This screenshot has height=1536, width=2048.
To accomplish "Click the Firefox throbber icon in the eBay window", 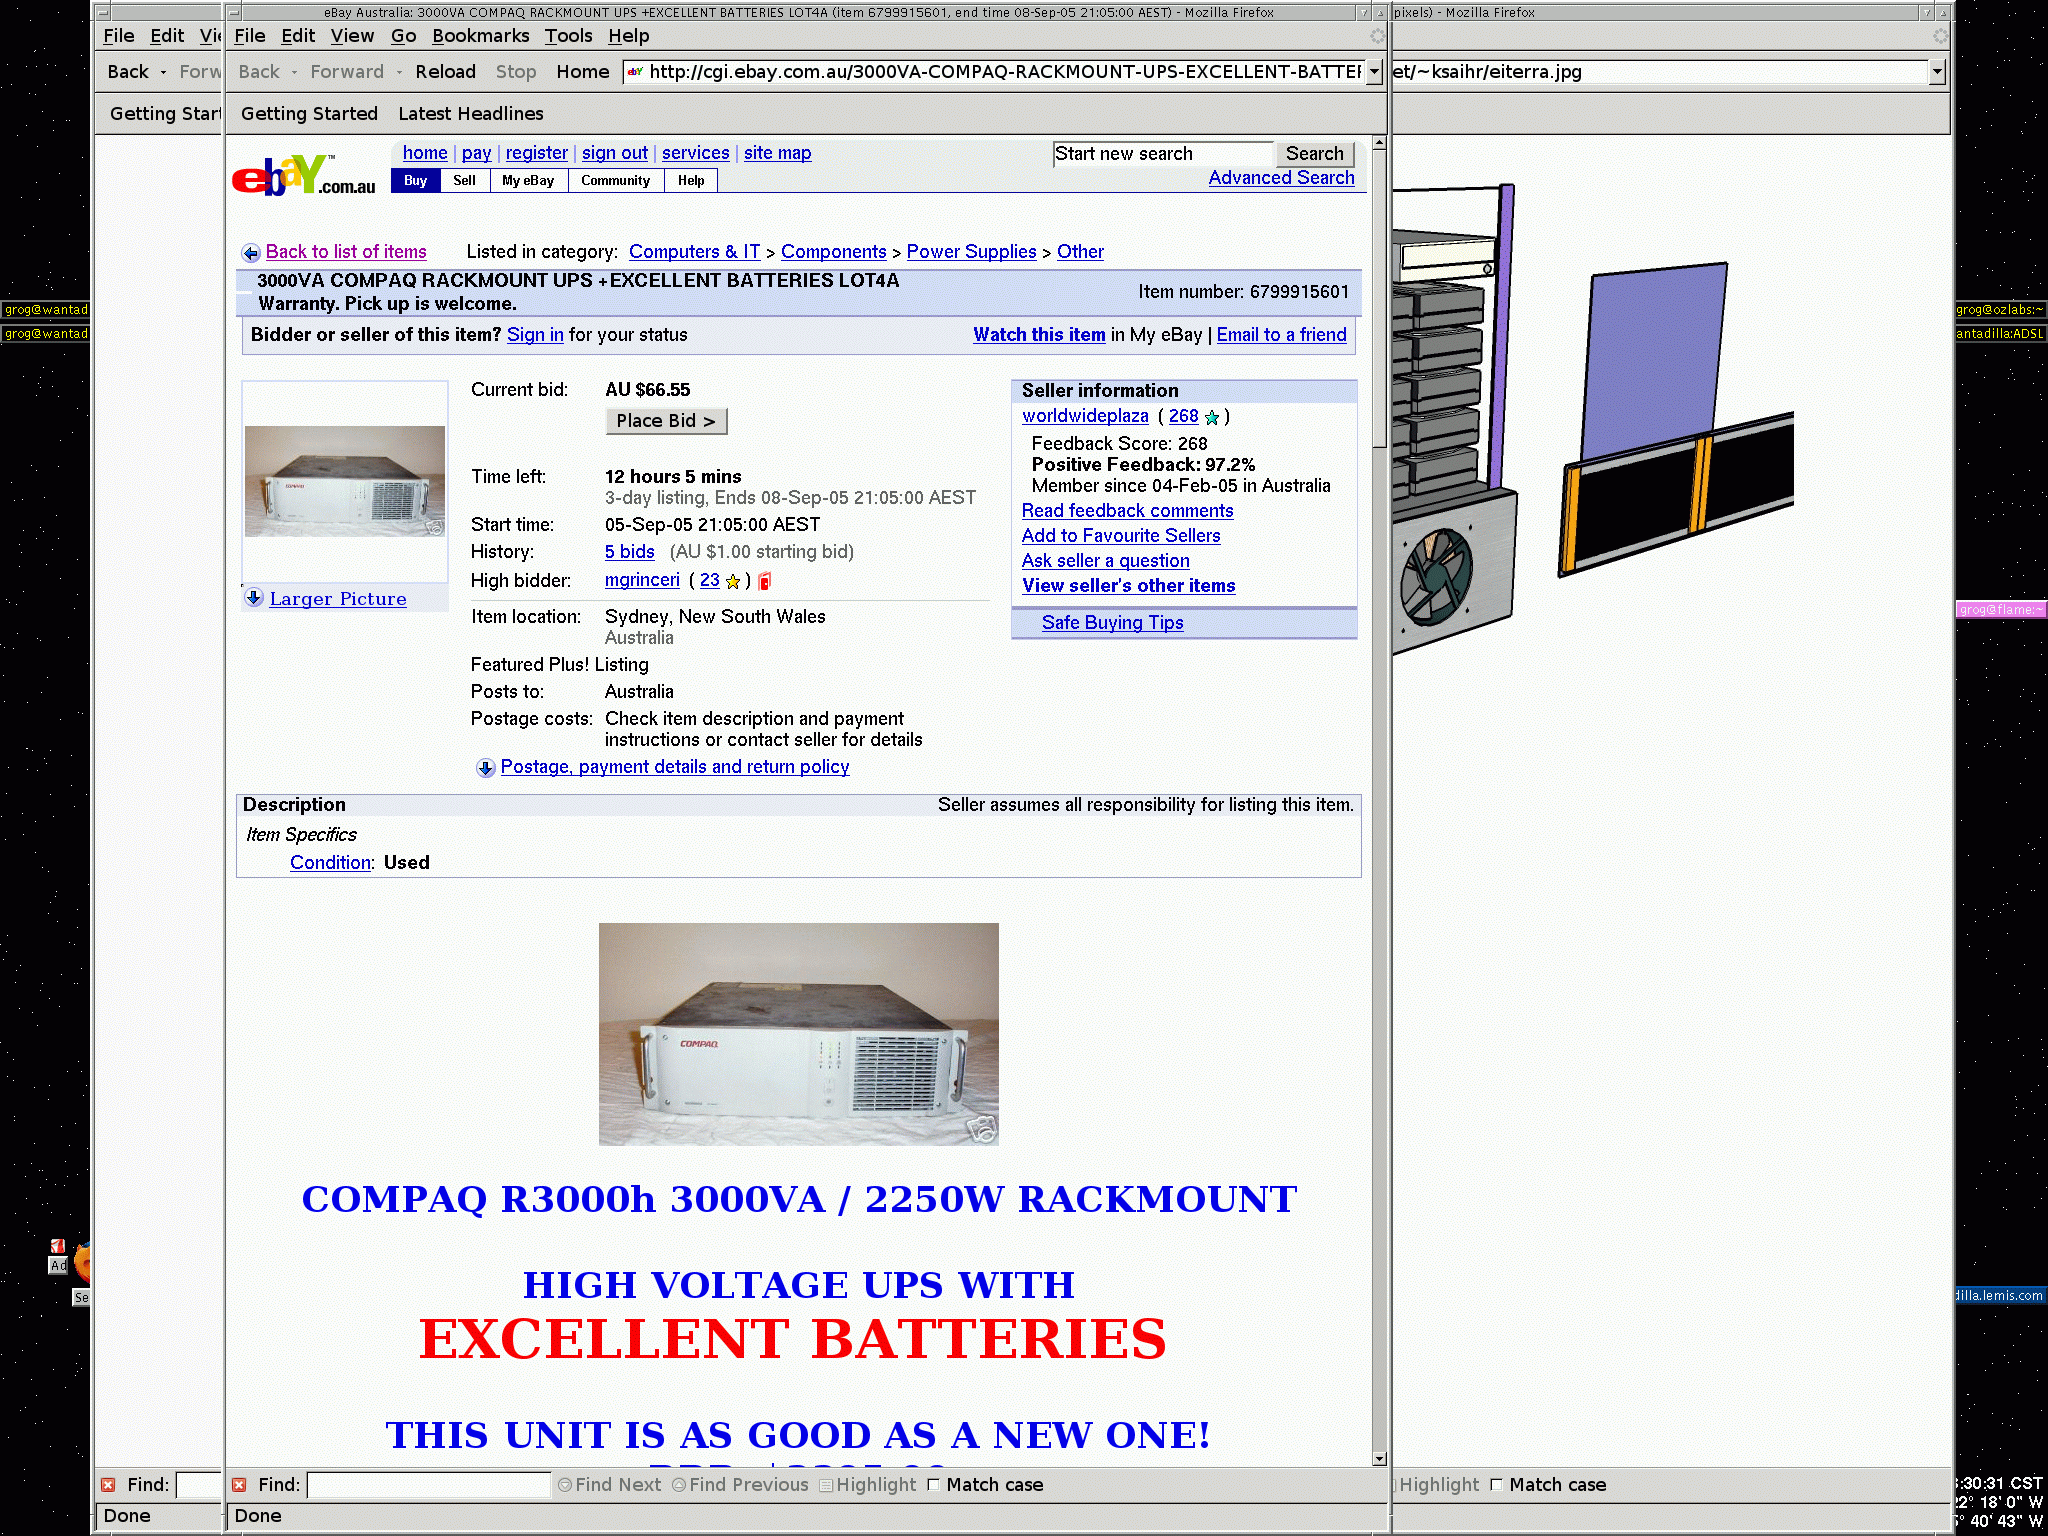I will [1377, 36].
